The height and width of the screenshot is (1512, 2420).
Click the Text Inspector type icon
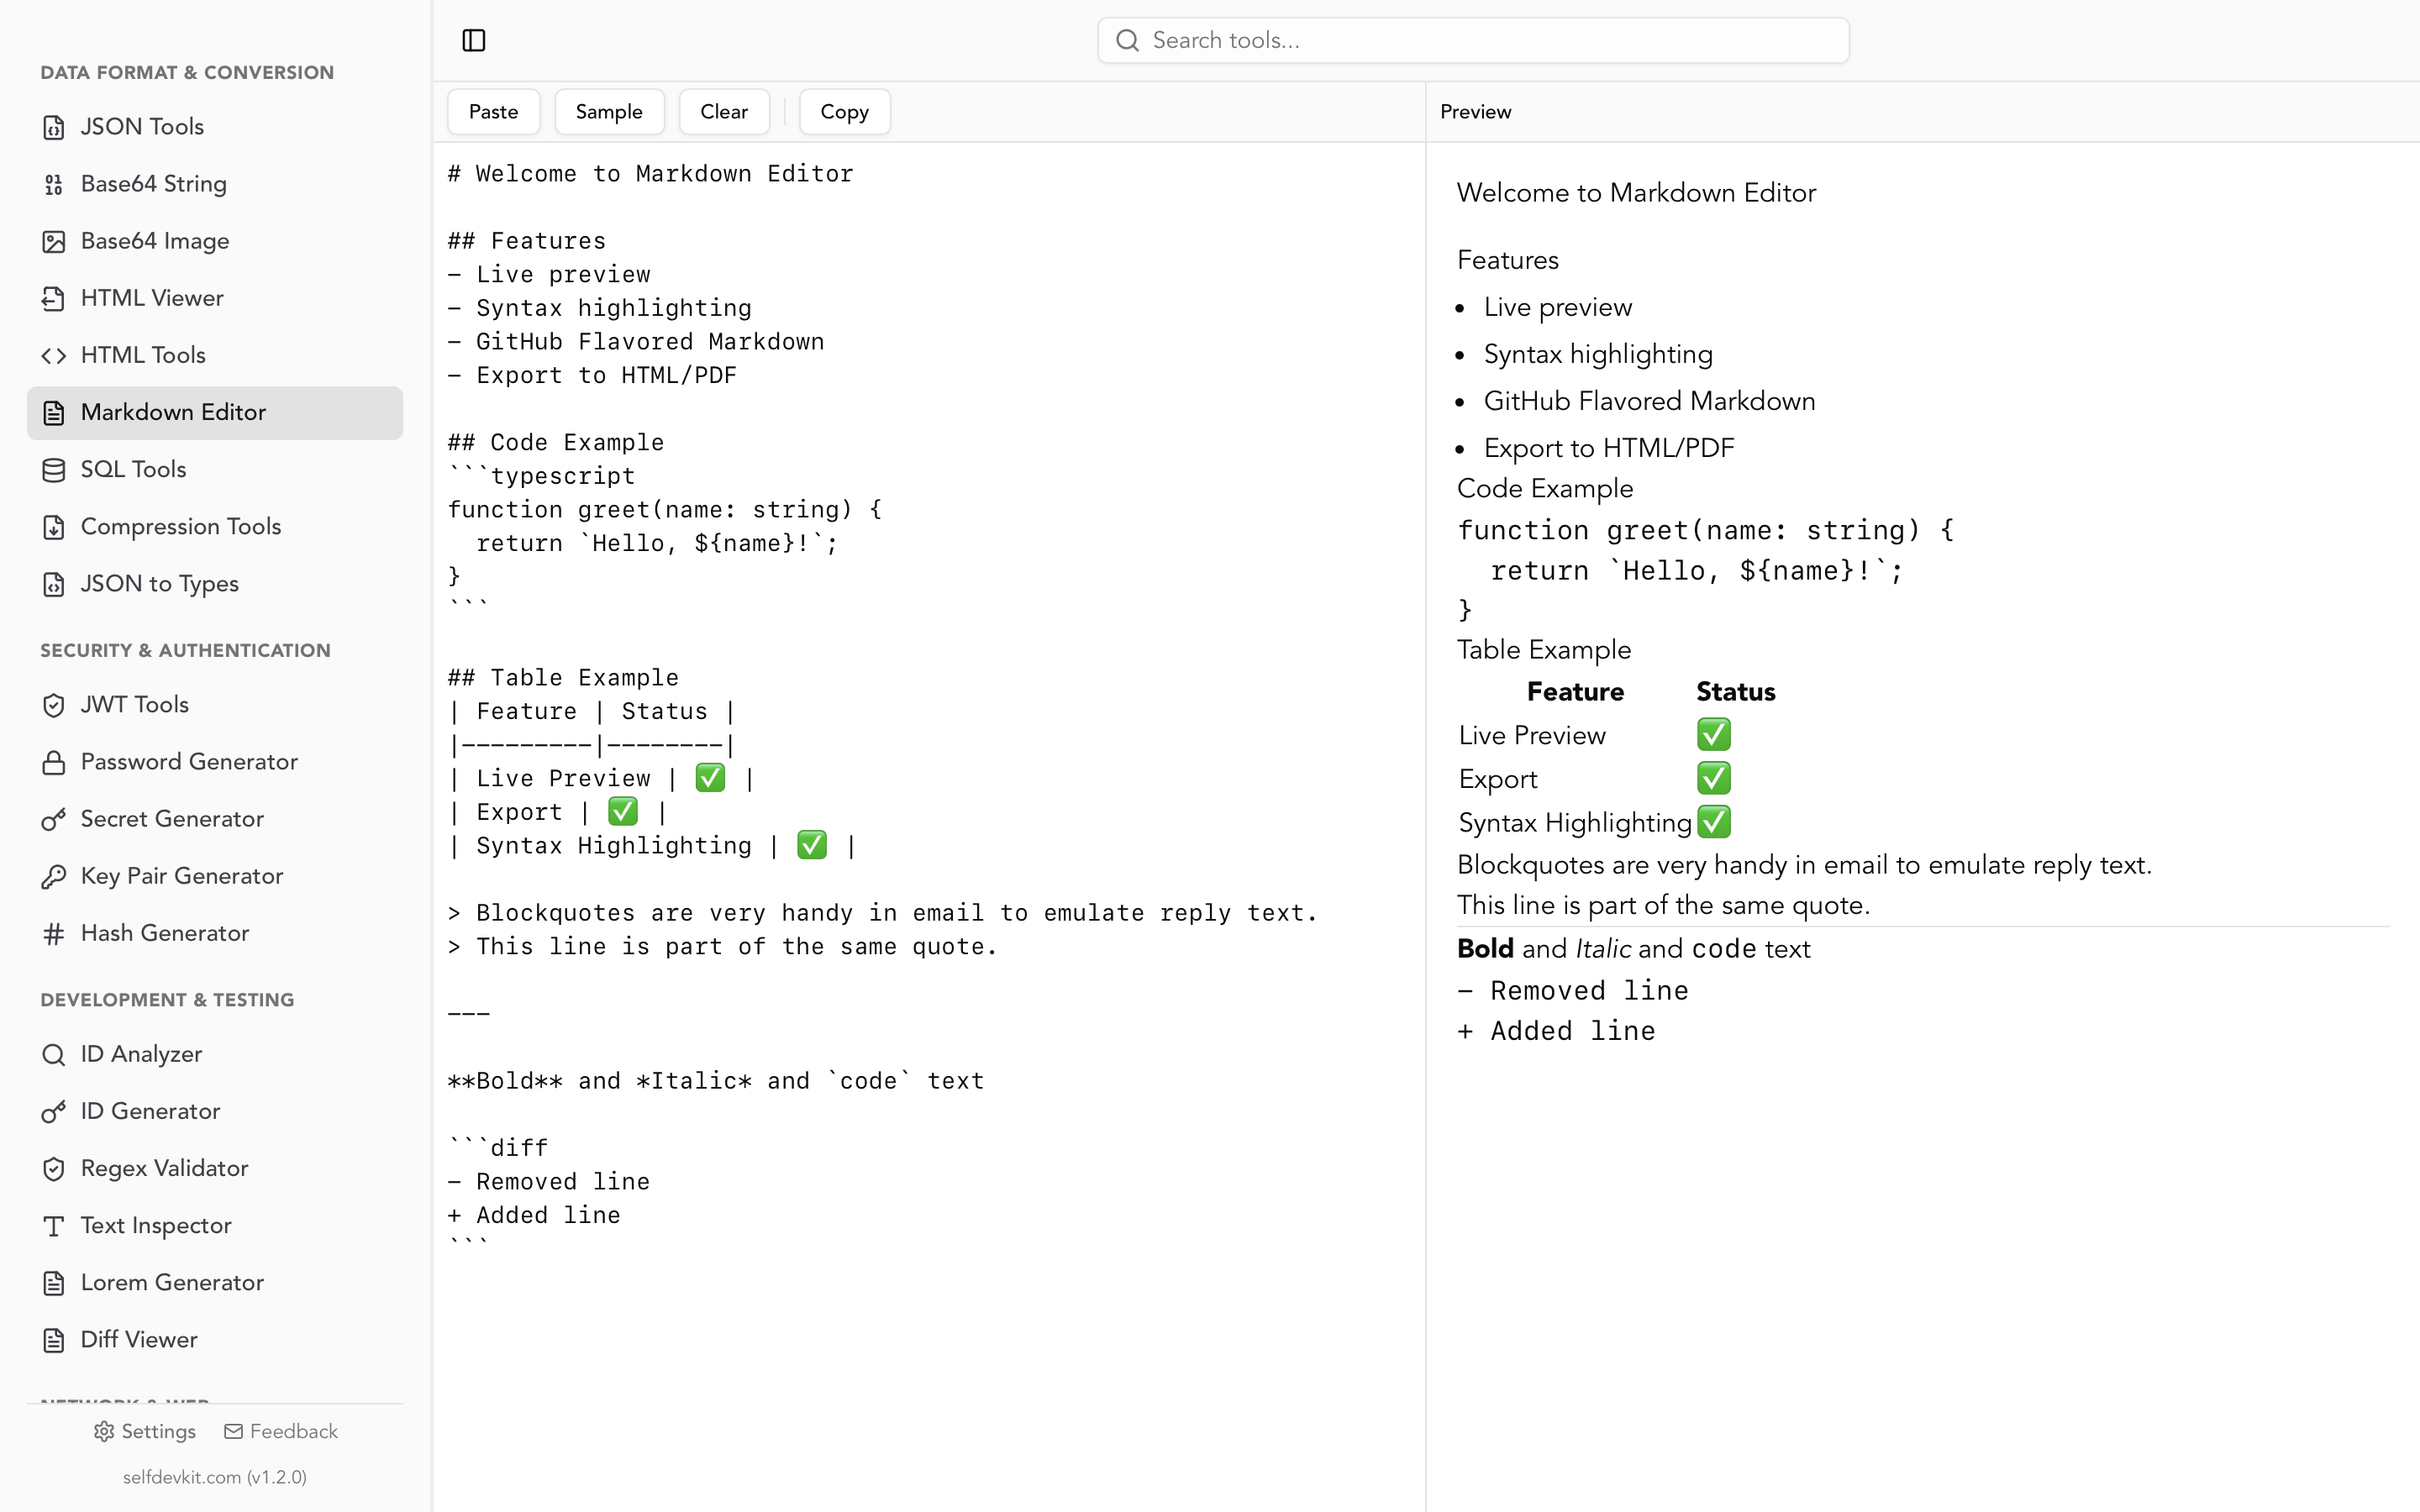[54, 1225]
